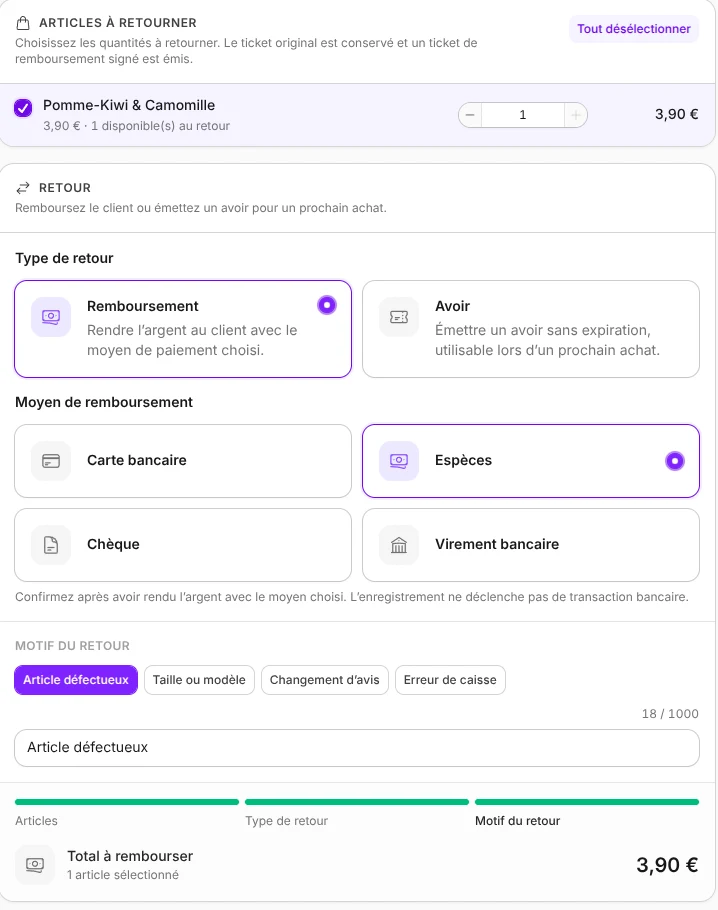Click the banknote icon next to Total à rembourser
The height and width of the screenshot is (910, 718).
pyautogui.click(x=35, y=865)
